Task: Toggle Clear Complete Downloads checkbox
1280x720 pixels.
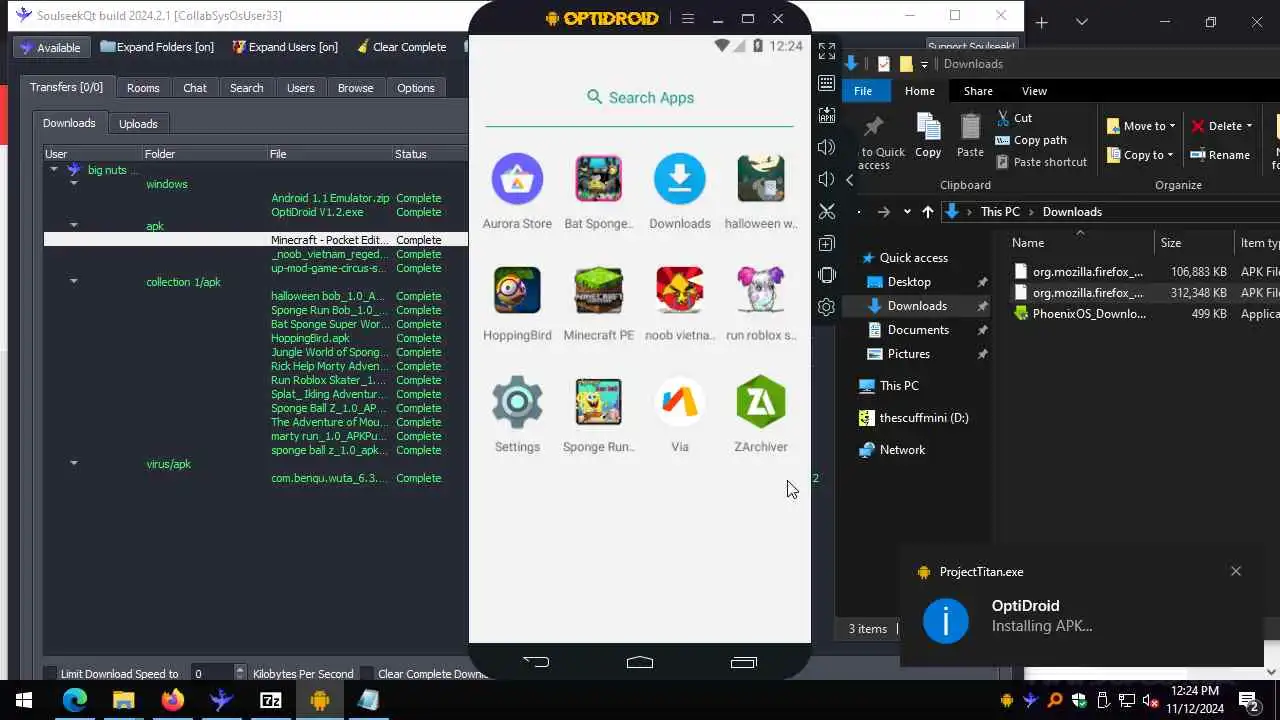Action: coord(367,674)
